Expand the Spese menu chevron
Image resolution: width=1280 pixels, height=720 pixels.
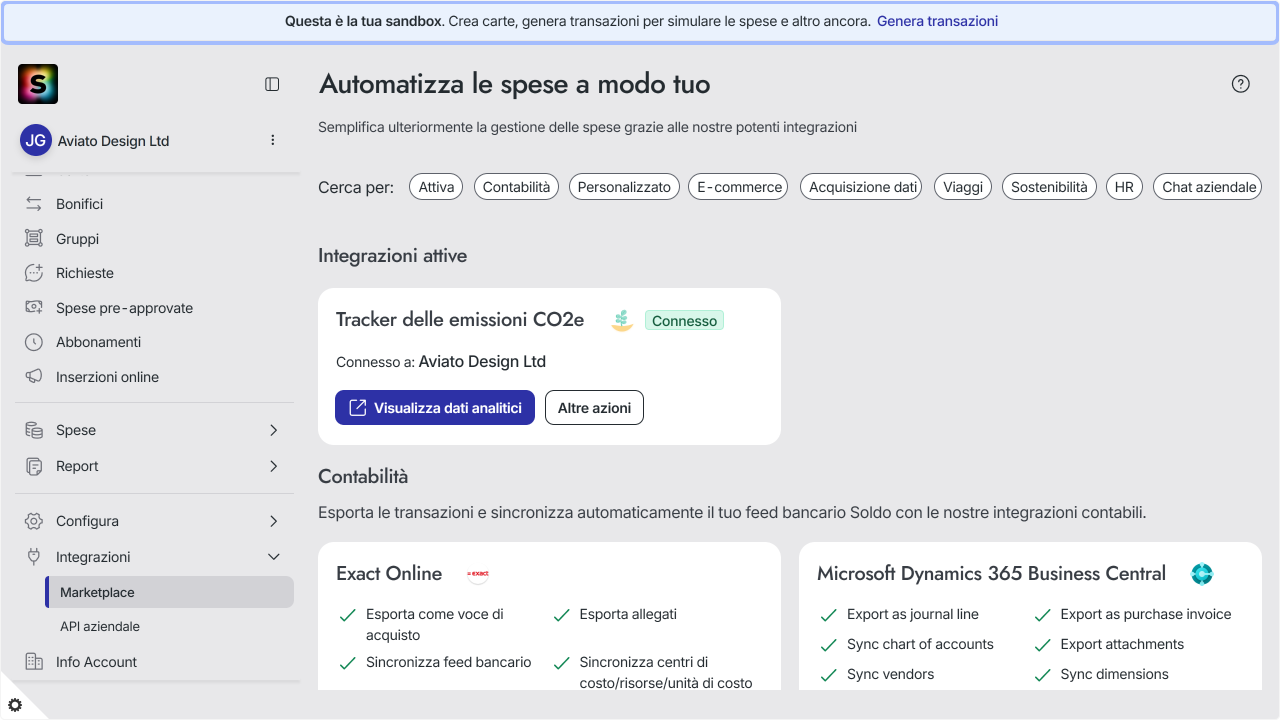274,430
